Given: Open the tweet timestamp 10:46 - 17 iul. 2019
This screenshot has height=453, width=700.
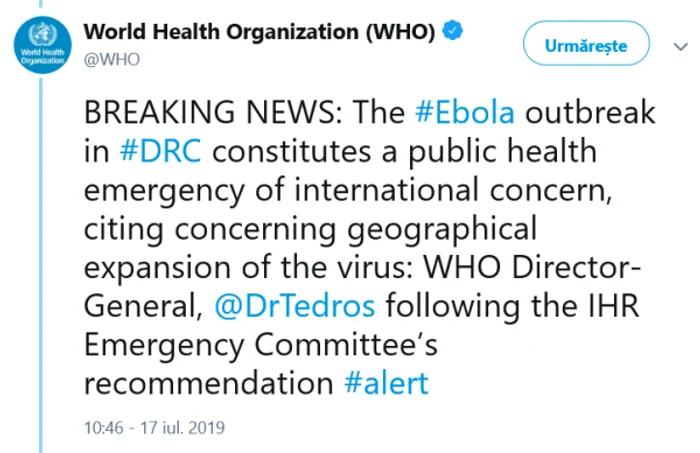Looking at the screenshot, I should pos(154,428).
